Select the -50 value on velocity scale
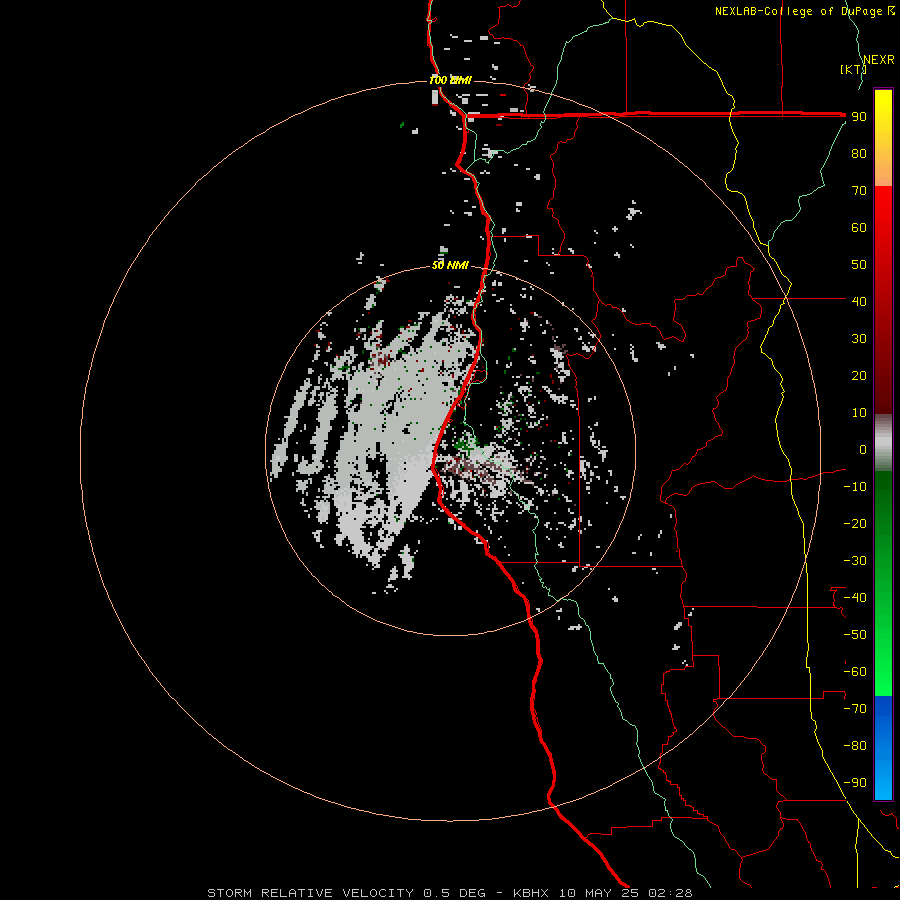 pos(855,635)
